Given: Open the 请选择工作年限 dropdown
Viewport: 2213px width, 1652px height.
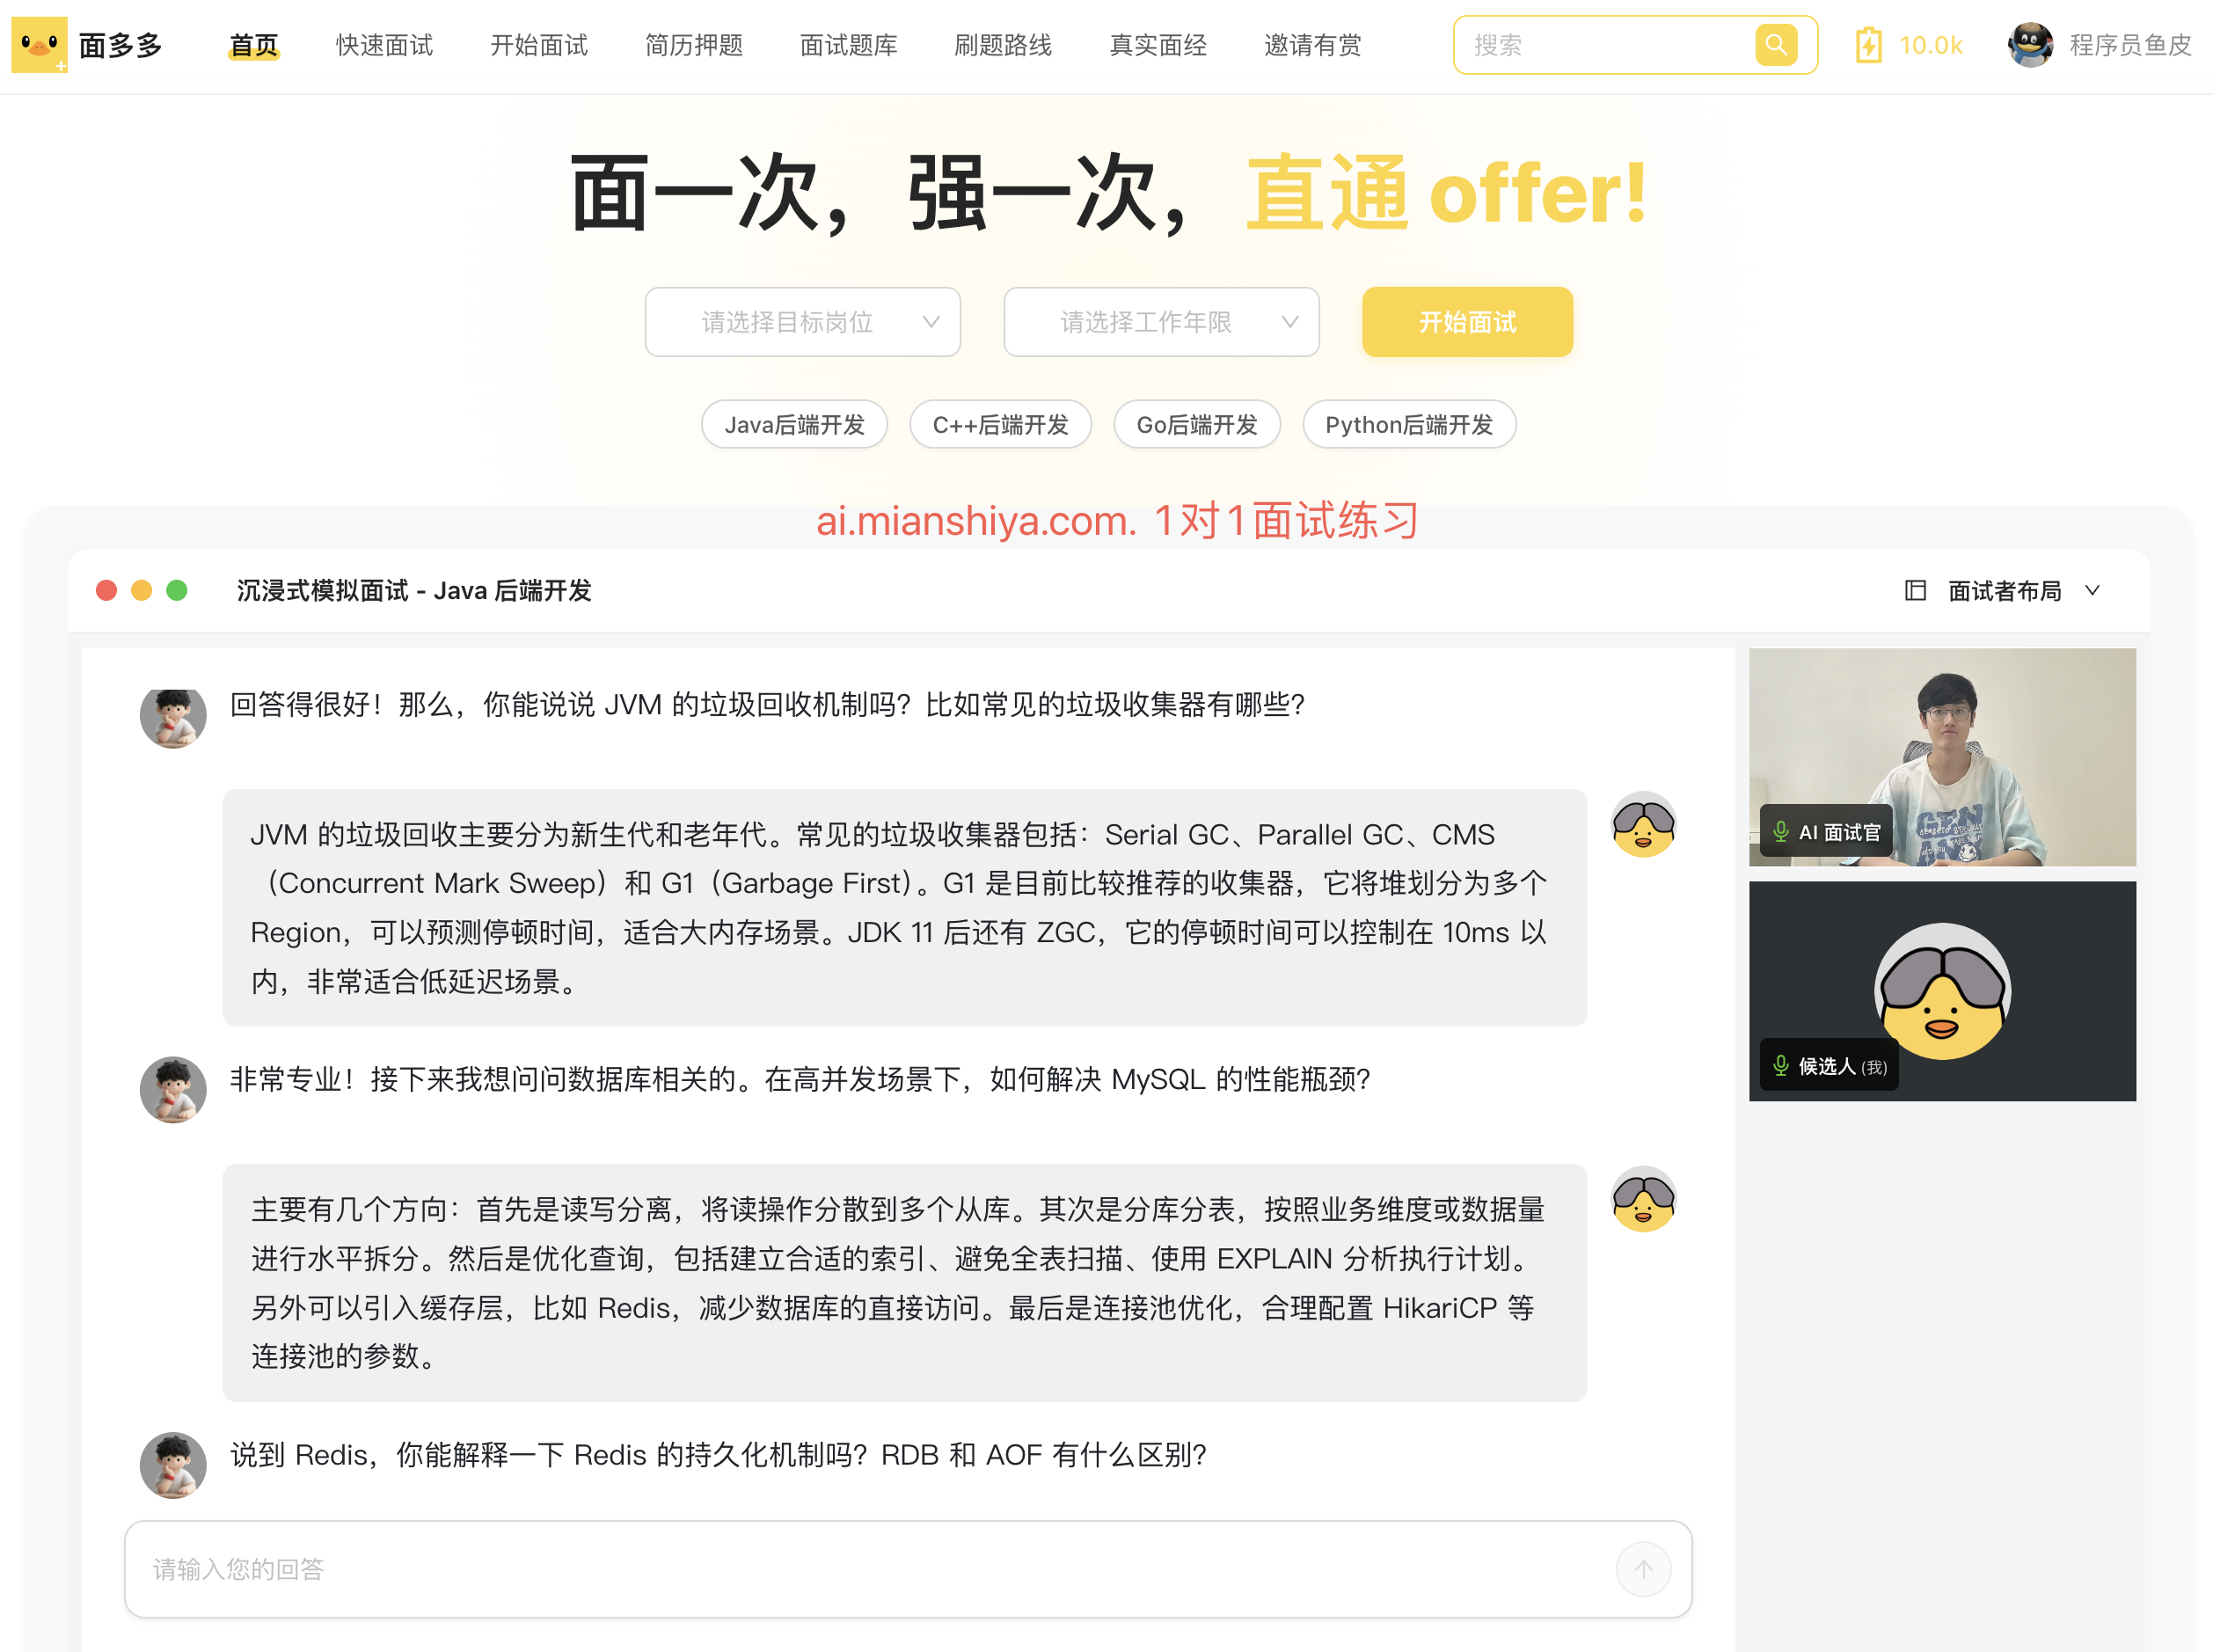Looking at the screenshot, I should point(1161,322).
